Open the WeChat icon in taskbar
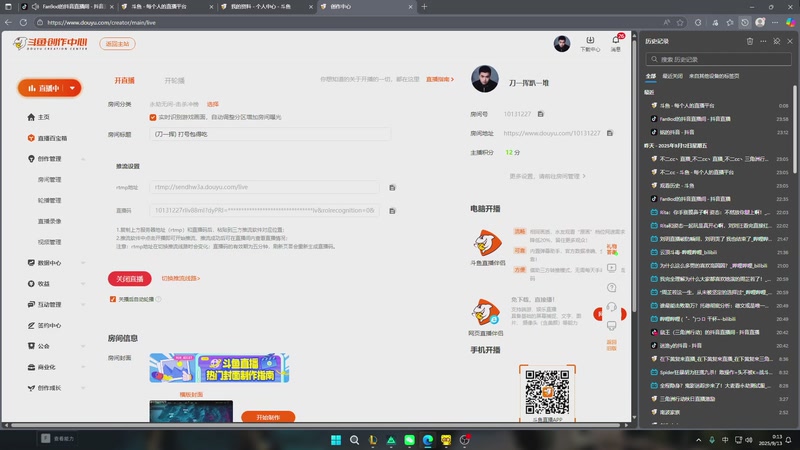 pos(409,440)
